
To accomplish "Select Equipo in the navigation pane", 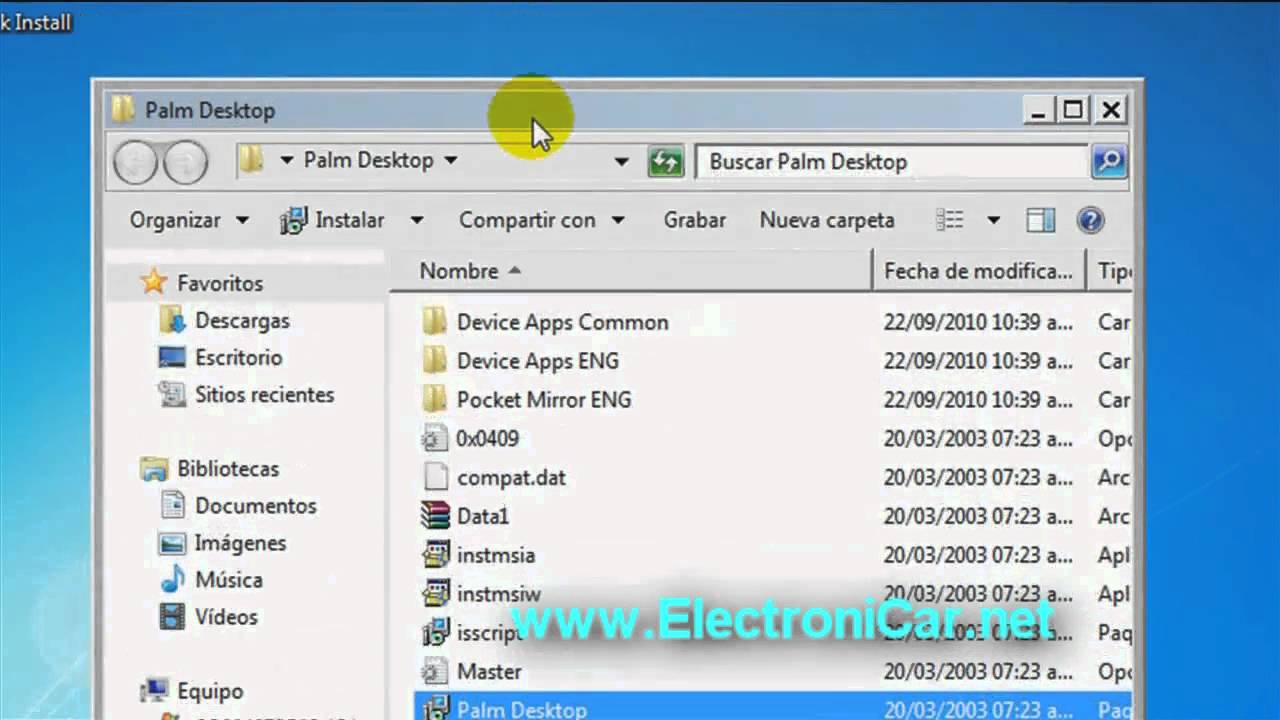I will 210,690.
